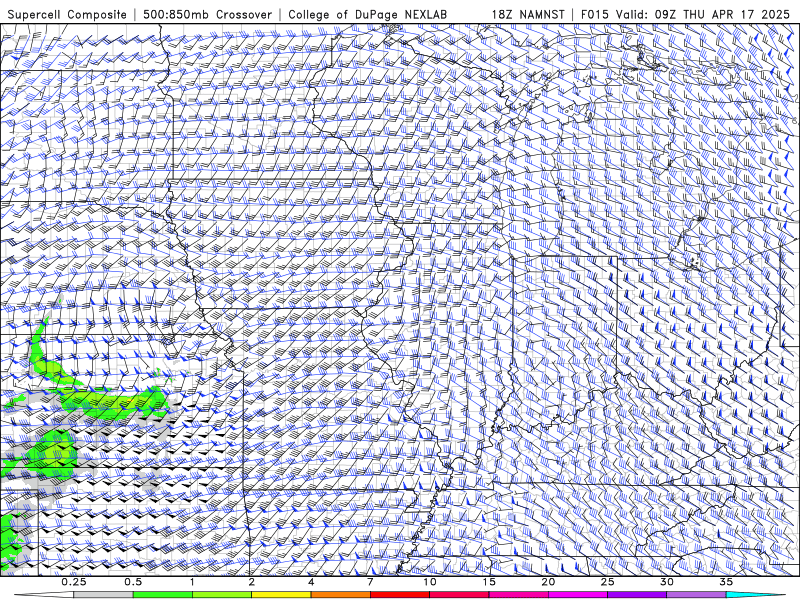Select the orange 4–7 color bar segment
This screenshot has height=600, width=800.
coord(340,595)
